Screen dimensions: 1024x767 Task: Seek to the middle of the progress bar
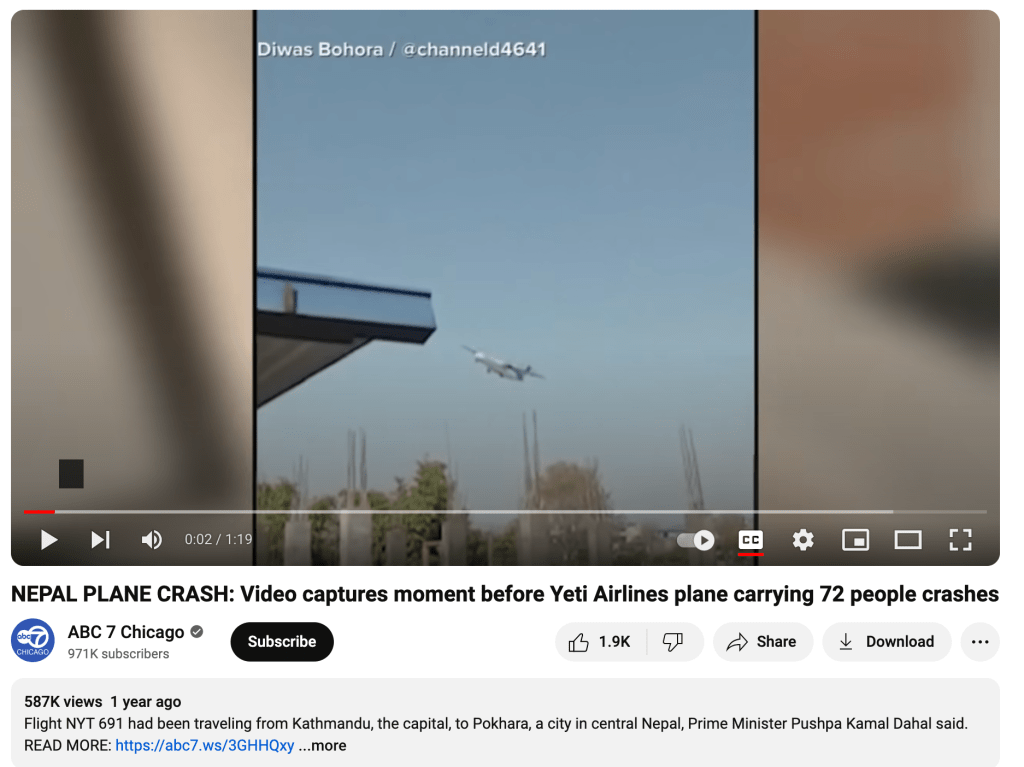click(x=505, y=512)
